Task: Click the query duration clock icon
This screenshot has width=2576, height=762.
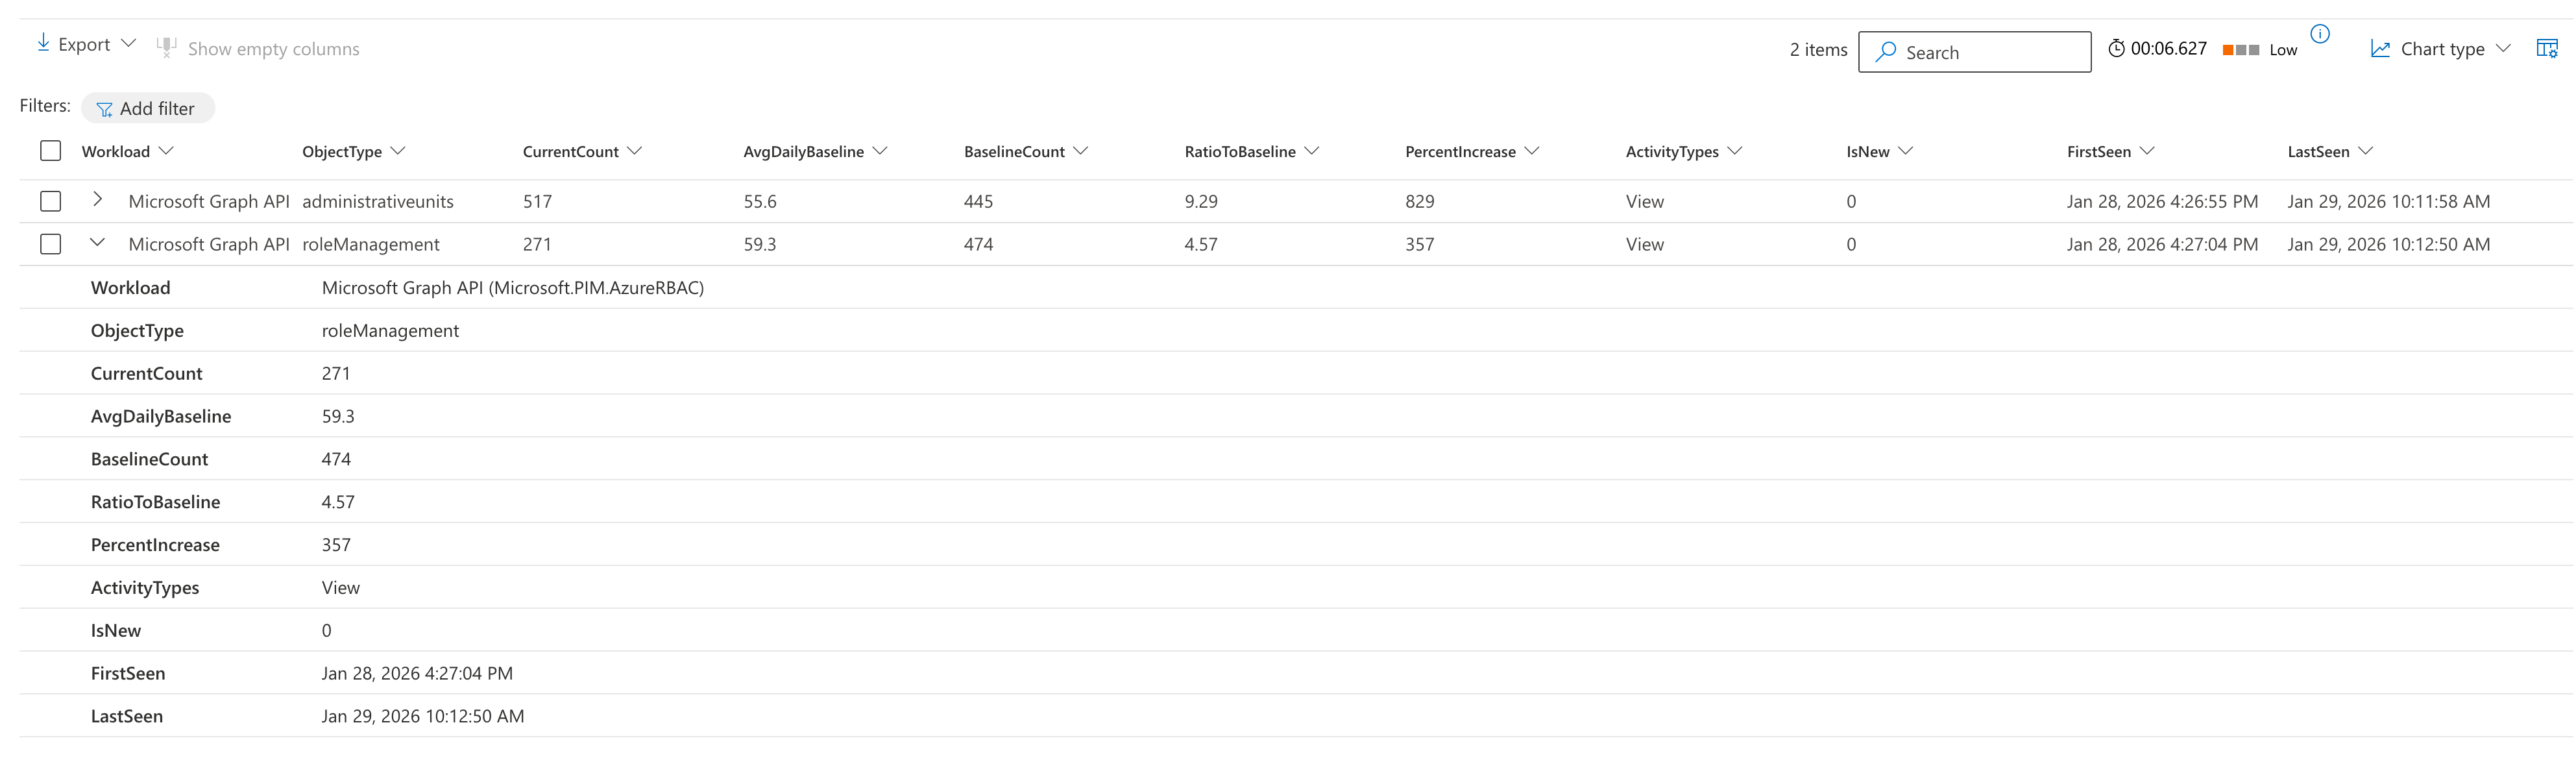Action: [x=2116, y=49]
